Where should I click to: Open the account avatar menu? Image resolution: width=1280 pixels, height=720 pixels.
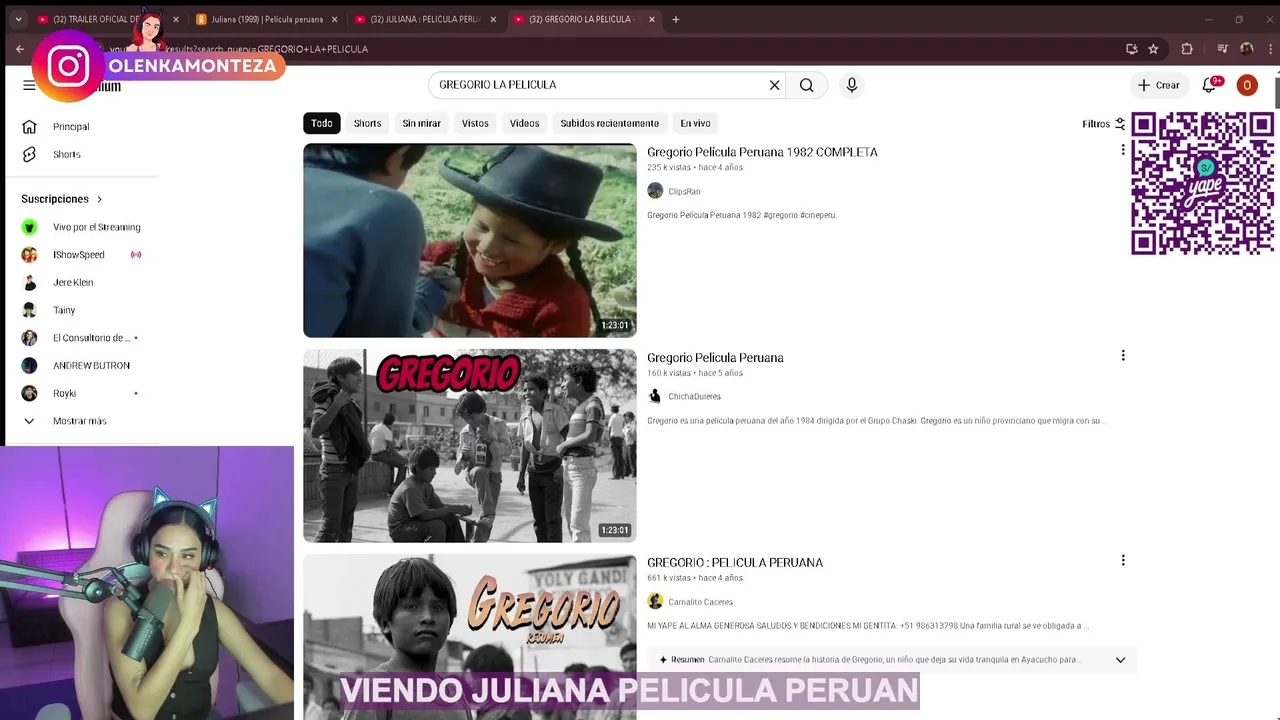pos(1247,85)
